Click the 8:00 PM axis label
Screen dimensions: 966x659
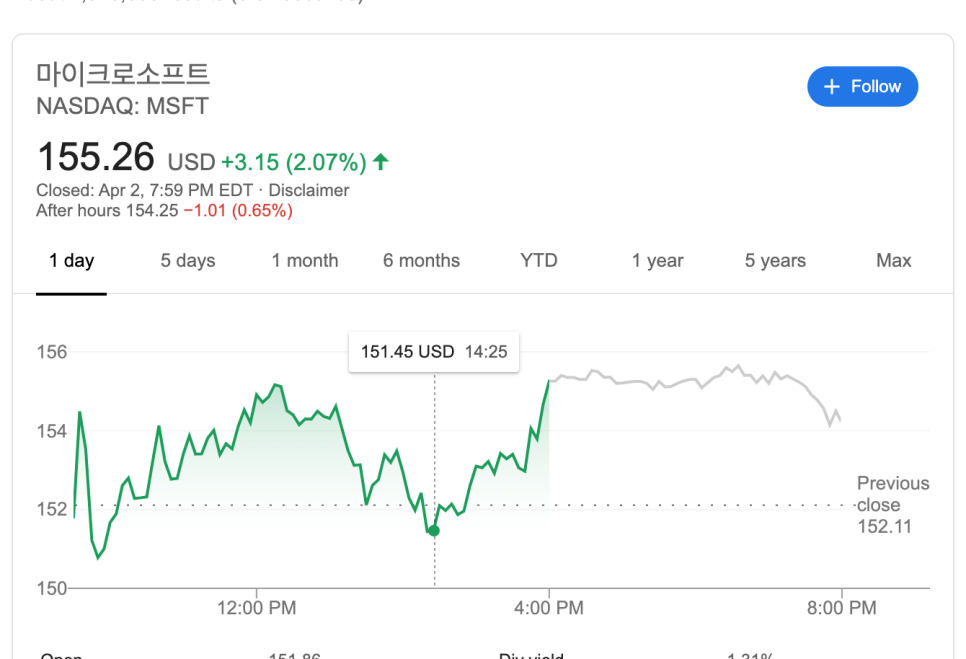pyautogui.click(x=841, y=608)
